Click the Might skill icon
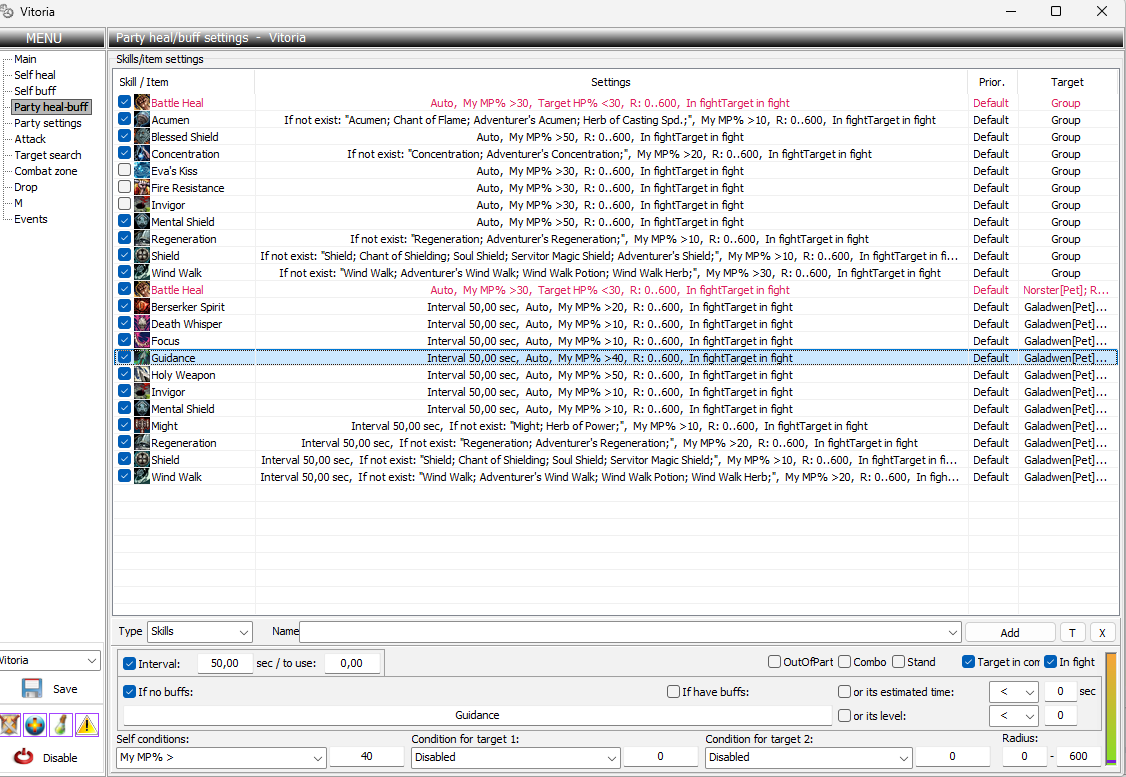Viewport: 1126px width, 777px height. coord(141,426)
